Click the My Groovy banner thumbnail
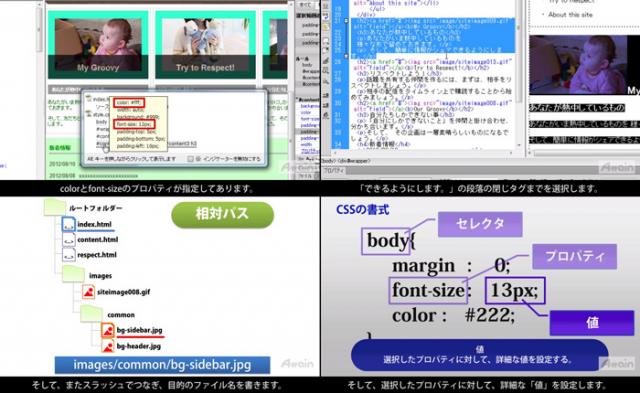Image resolution: width=640 pixels, height=393 pixels. [98, 44]
